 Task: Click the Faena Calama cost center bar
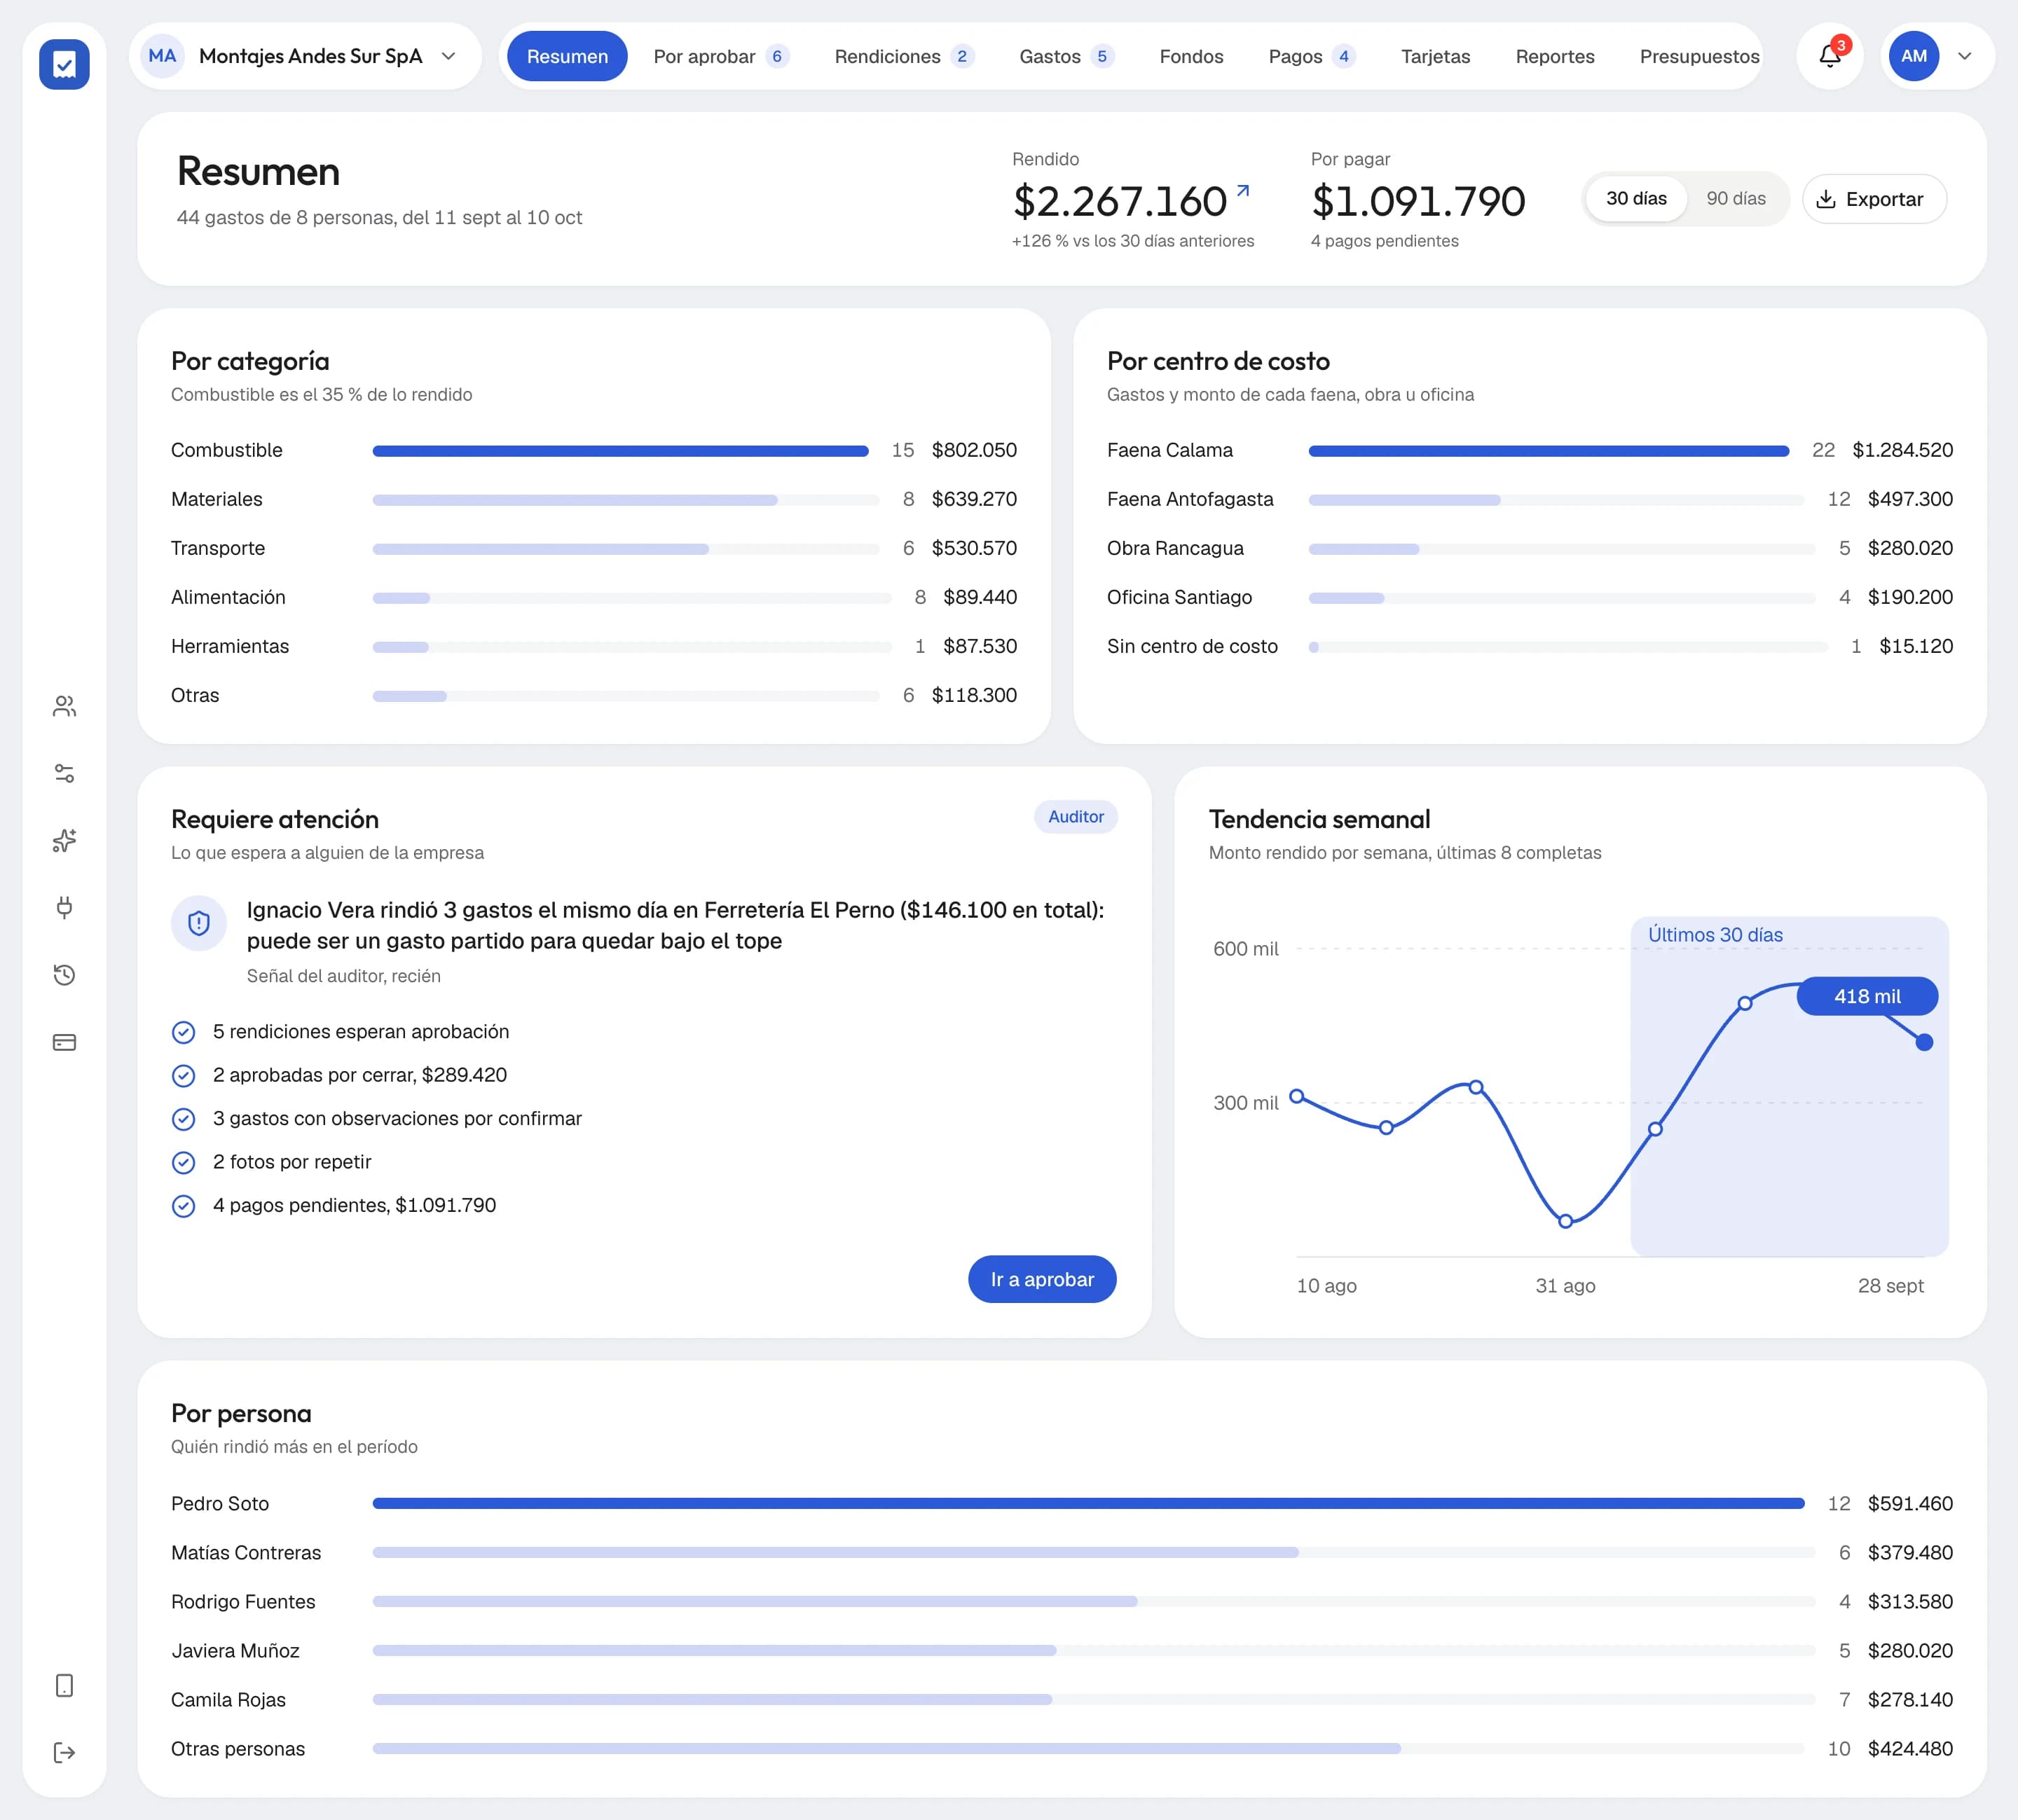pyautogui.click(x=1548, y=451)
